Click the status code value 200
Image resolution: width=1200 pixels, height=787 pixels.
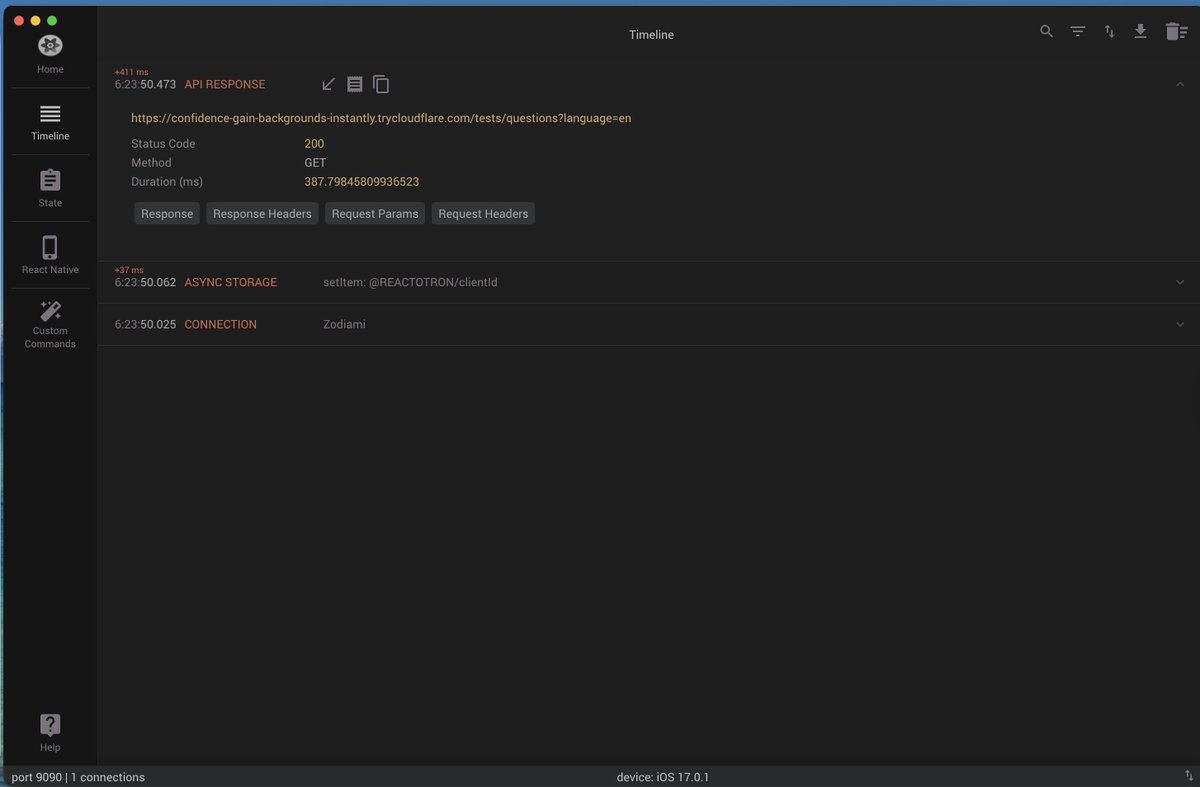(314, 144)
